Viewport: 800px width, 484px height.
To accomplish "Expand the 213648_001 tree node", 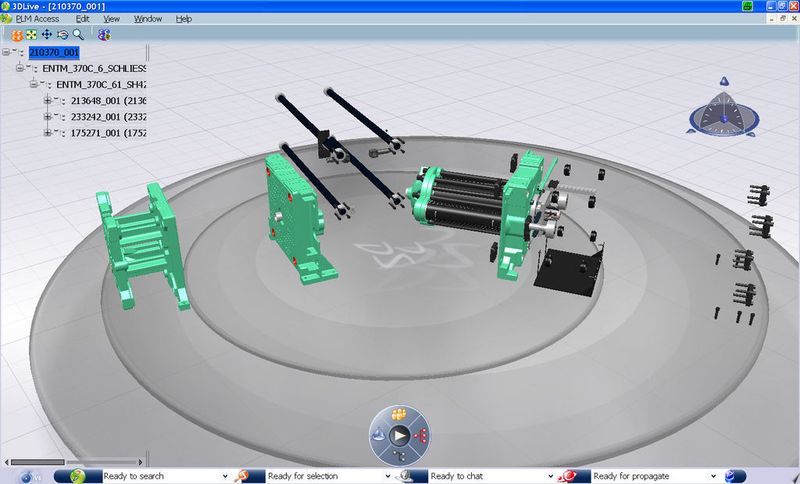I will coord(47,100).
